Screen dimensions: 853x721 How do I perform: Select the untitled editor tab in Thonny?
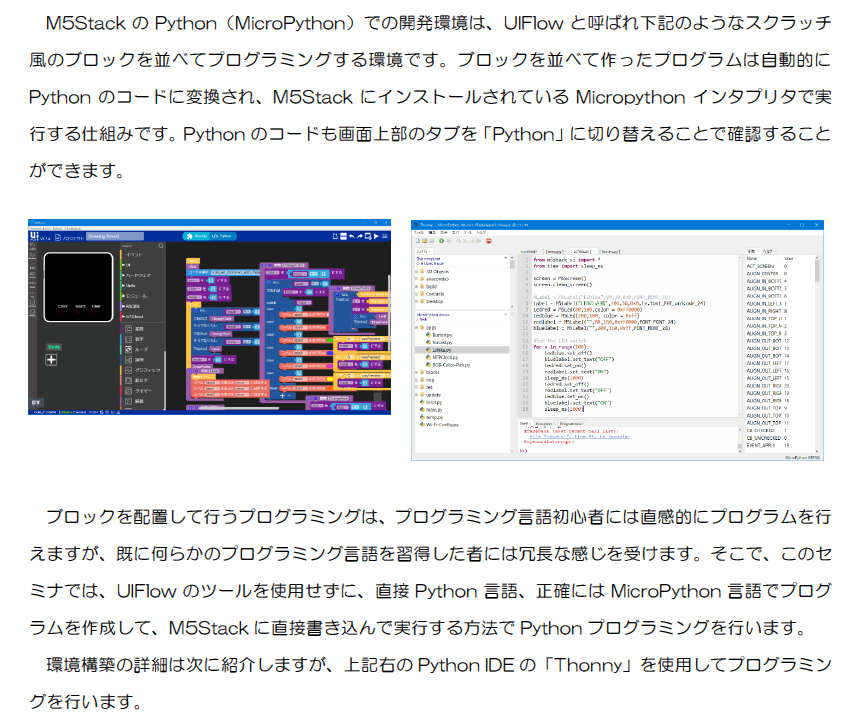coord(530,251)
